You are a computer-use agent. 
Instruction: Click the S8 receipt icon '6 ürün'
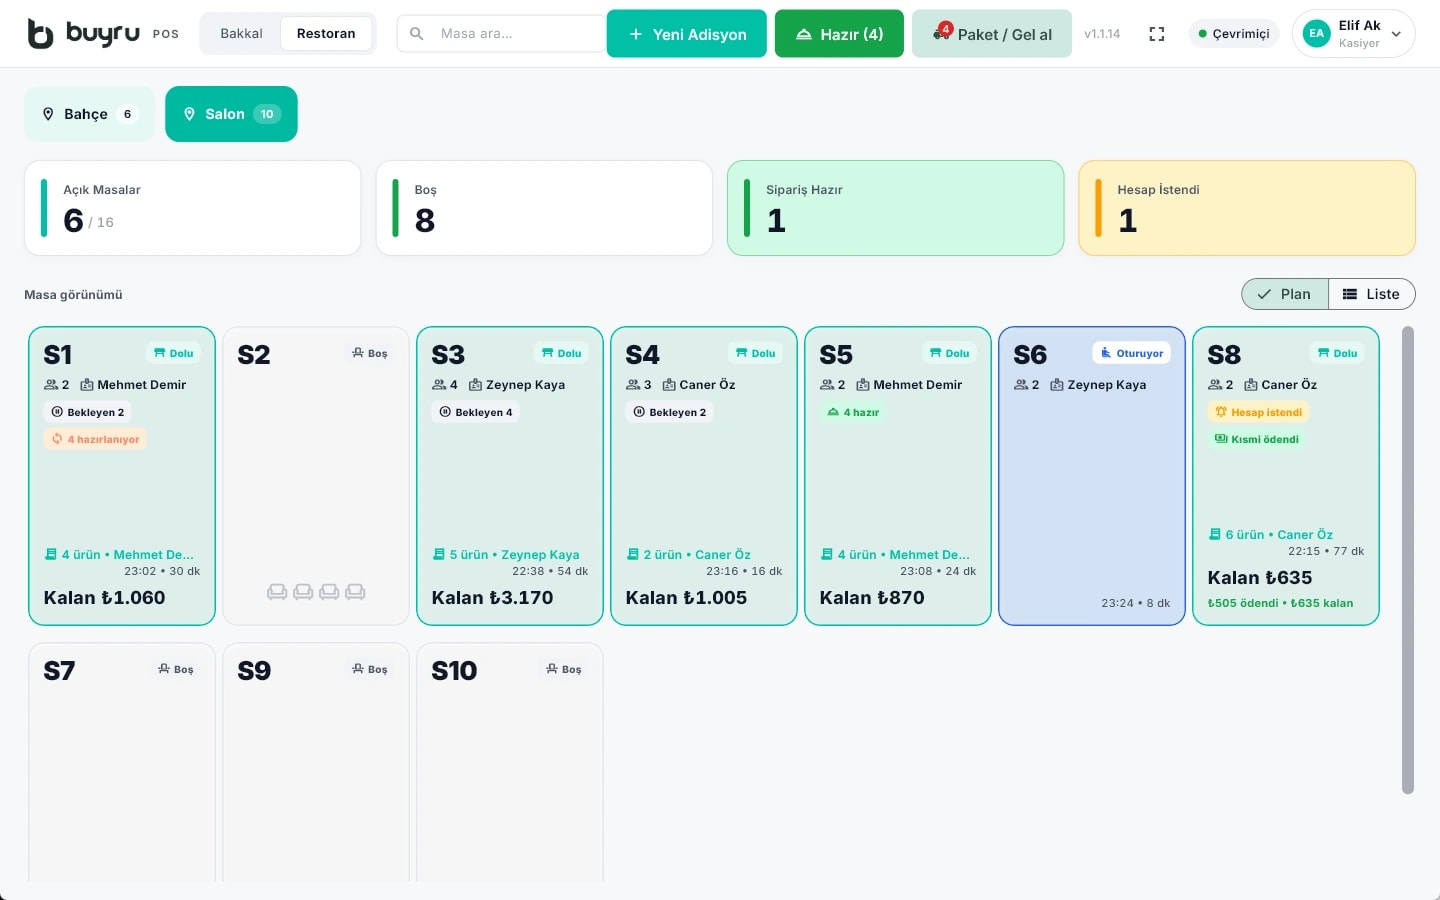click(x=1215, y=534)
